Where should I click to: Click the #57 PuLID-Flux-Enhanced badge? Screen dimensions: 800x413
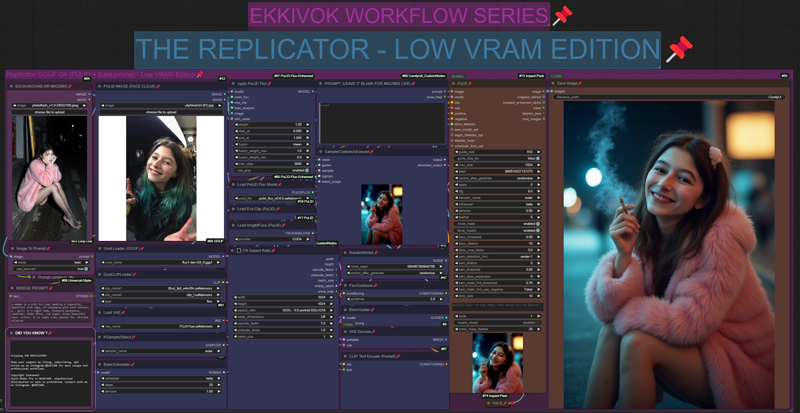click(x=293, y=76)
